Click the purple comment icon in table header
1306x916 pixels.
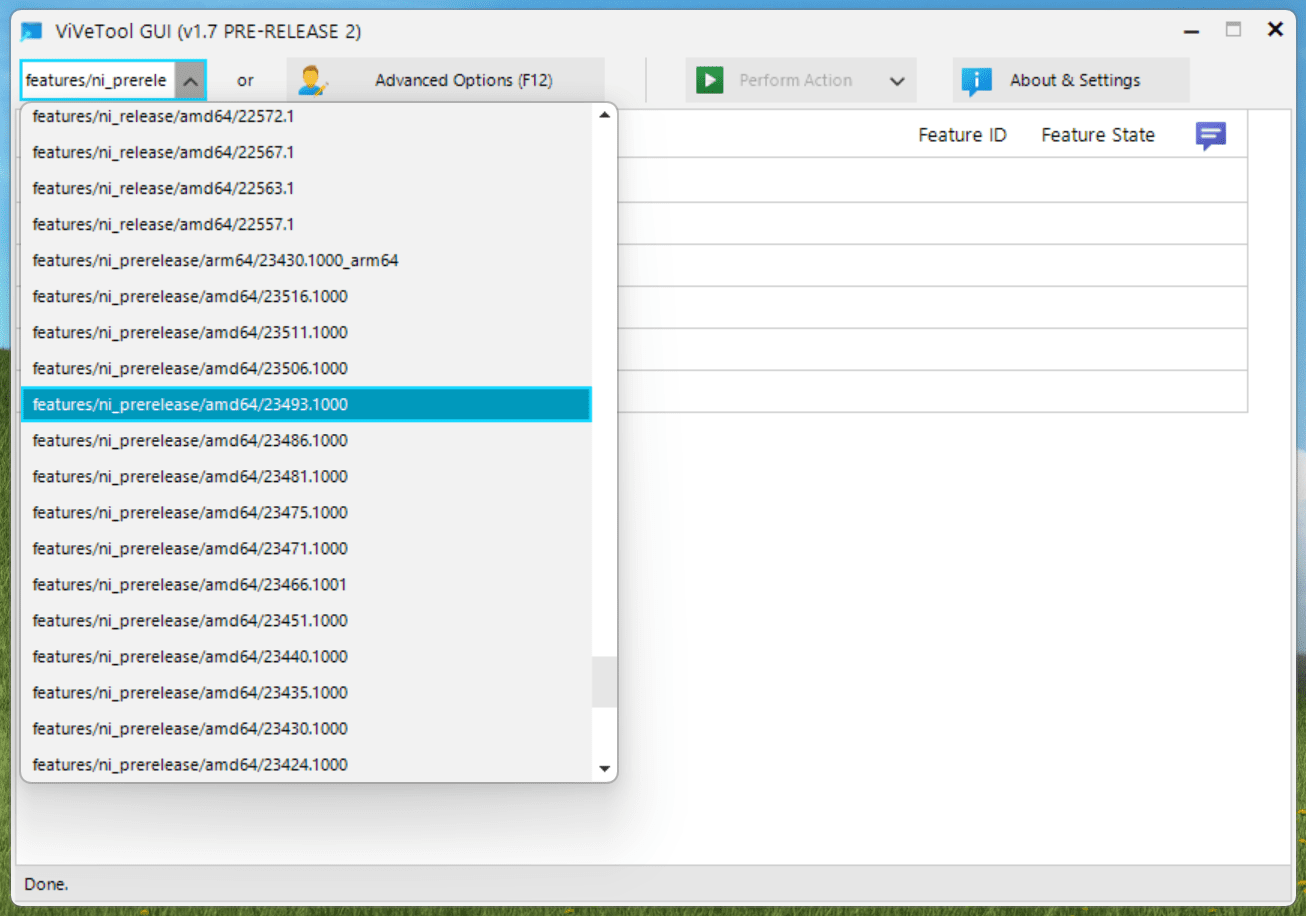[1211, 136]
